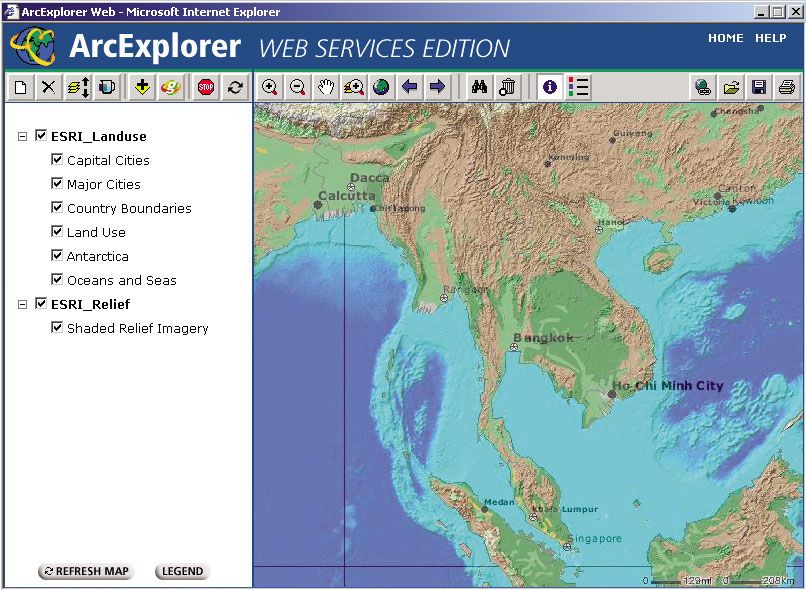Viewport: 806px width, 590px height.
Task: Go to next extent with right arrow
Action: click(437, 87)
